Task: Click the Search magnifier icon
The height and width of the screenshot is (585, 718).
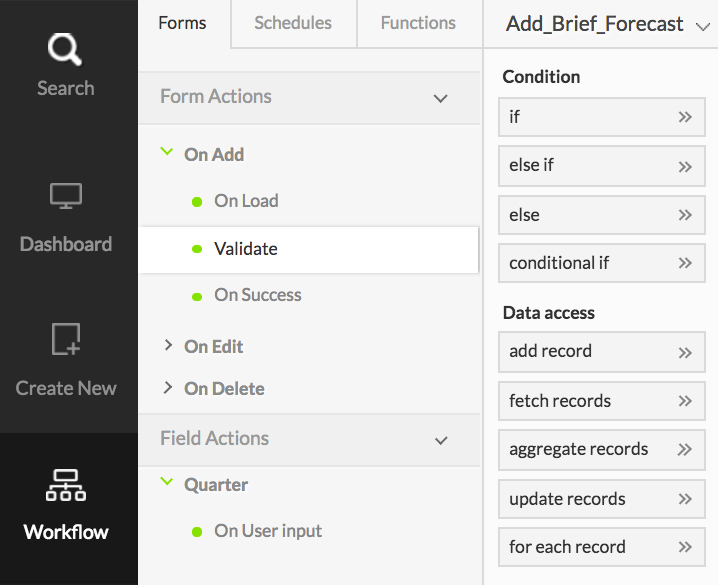Action: pos(66,49)
